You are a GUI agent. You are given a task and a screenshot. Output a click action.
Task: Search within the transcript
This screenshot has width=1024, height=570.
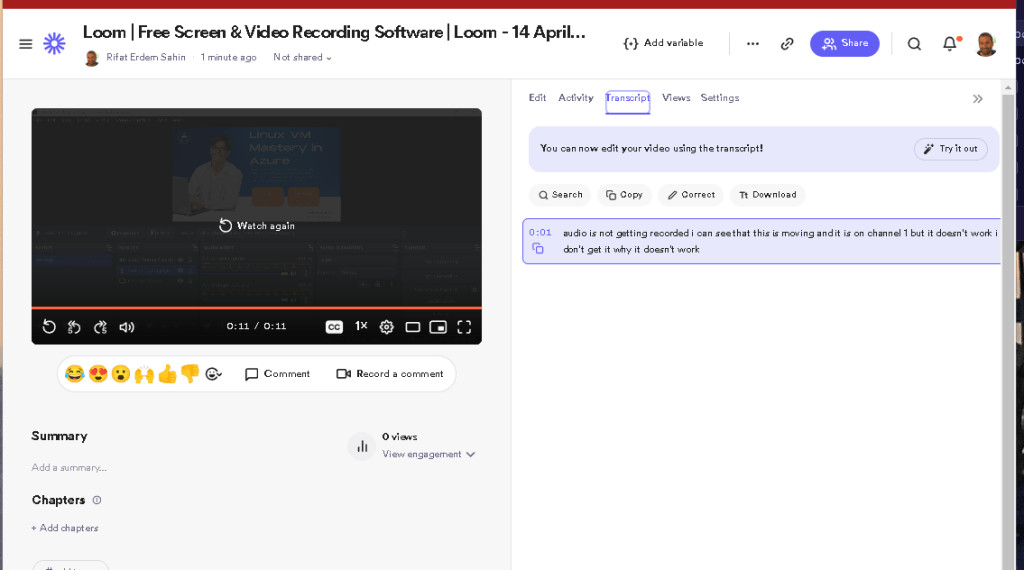click(x=560, y=195)
